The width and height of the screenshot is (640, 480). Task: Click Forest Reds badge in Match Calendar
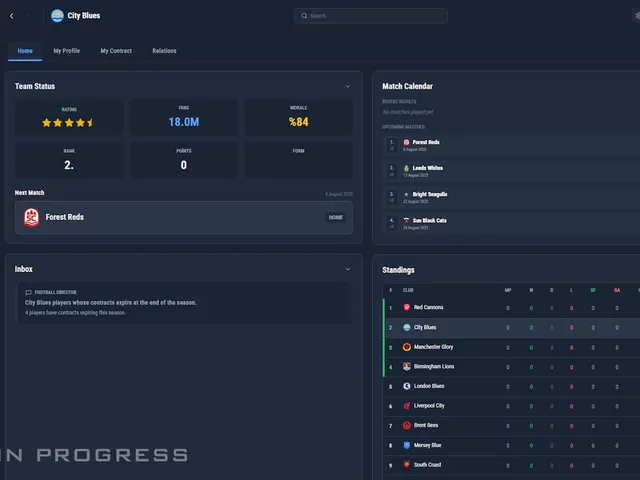click(x=406, y=142)
